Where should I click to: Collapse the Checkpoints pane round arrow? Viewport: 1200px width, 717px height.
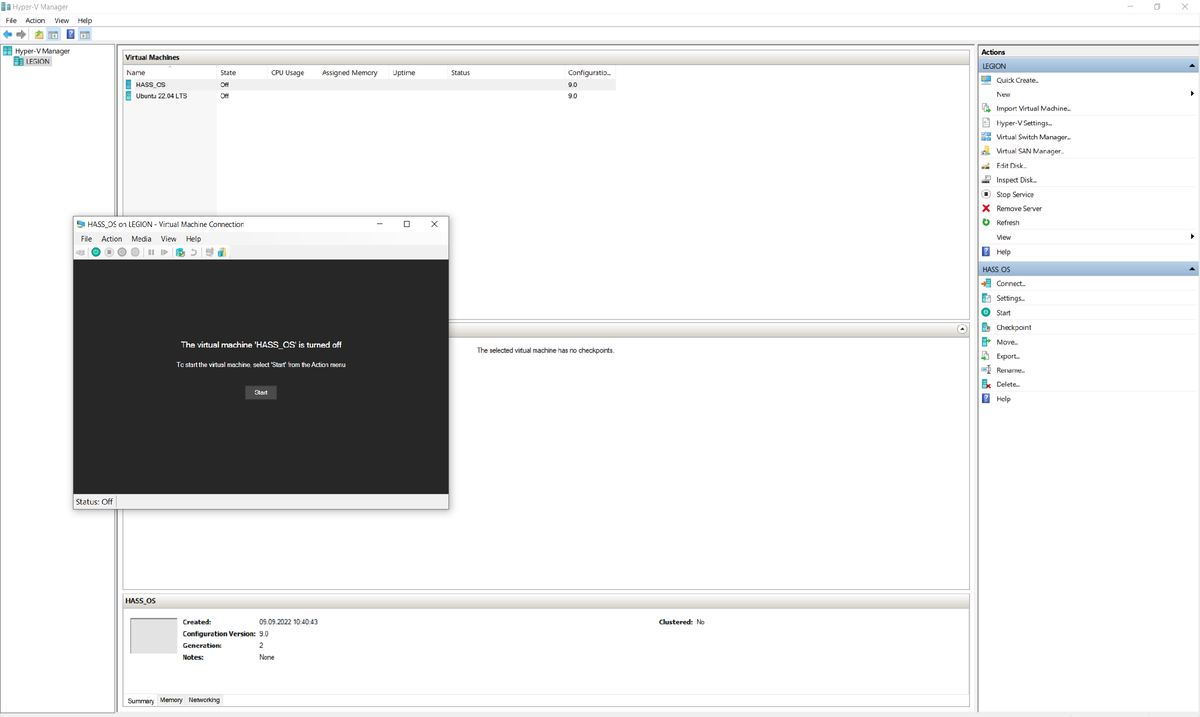point(962,329)
